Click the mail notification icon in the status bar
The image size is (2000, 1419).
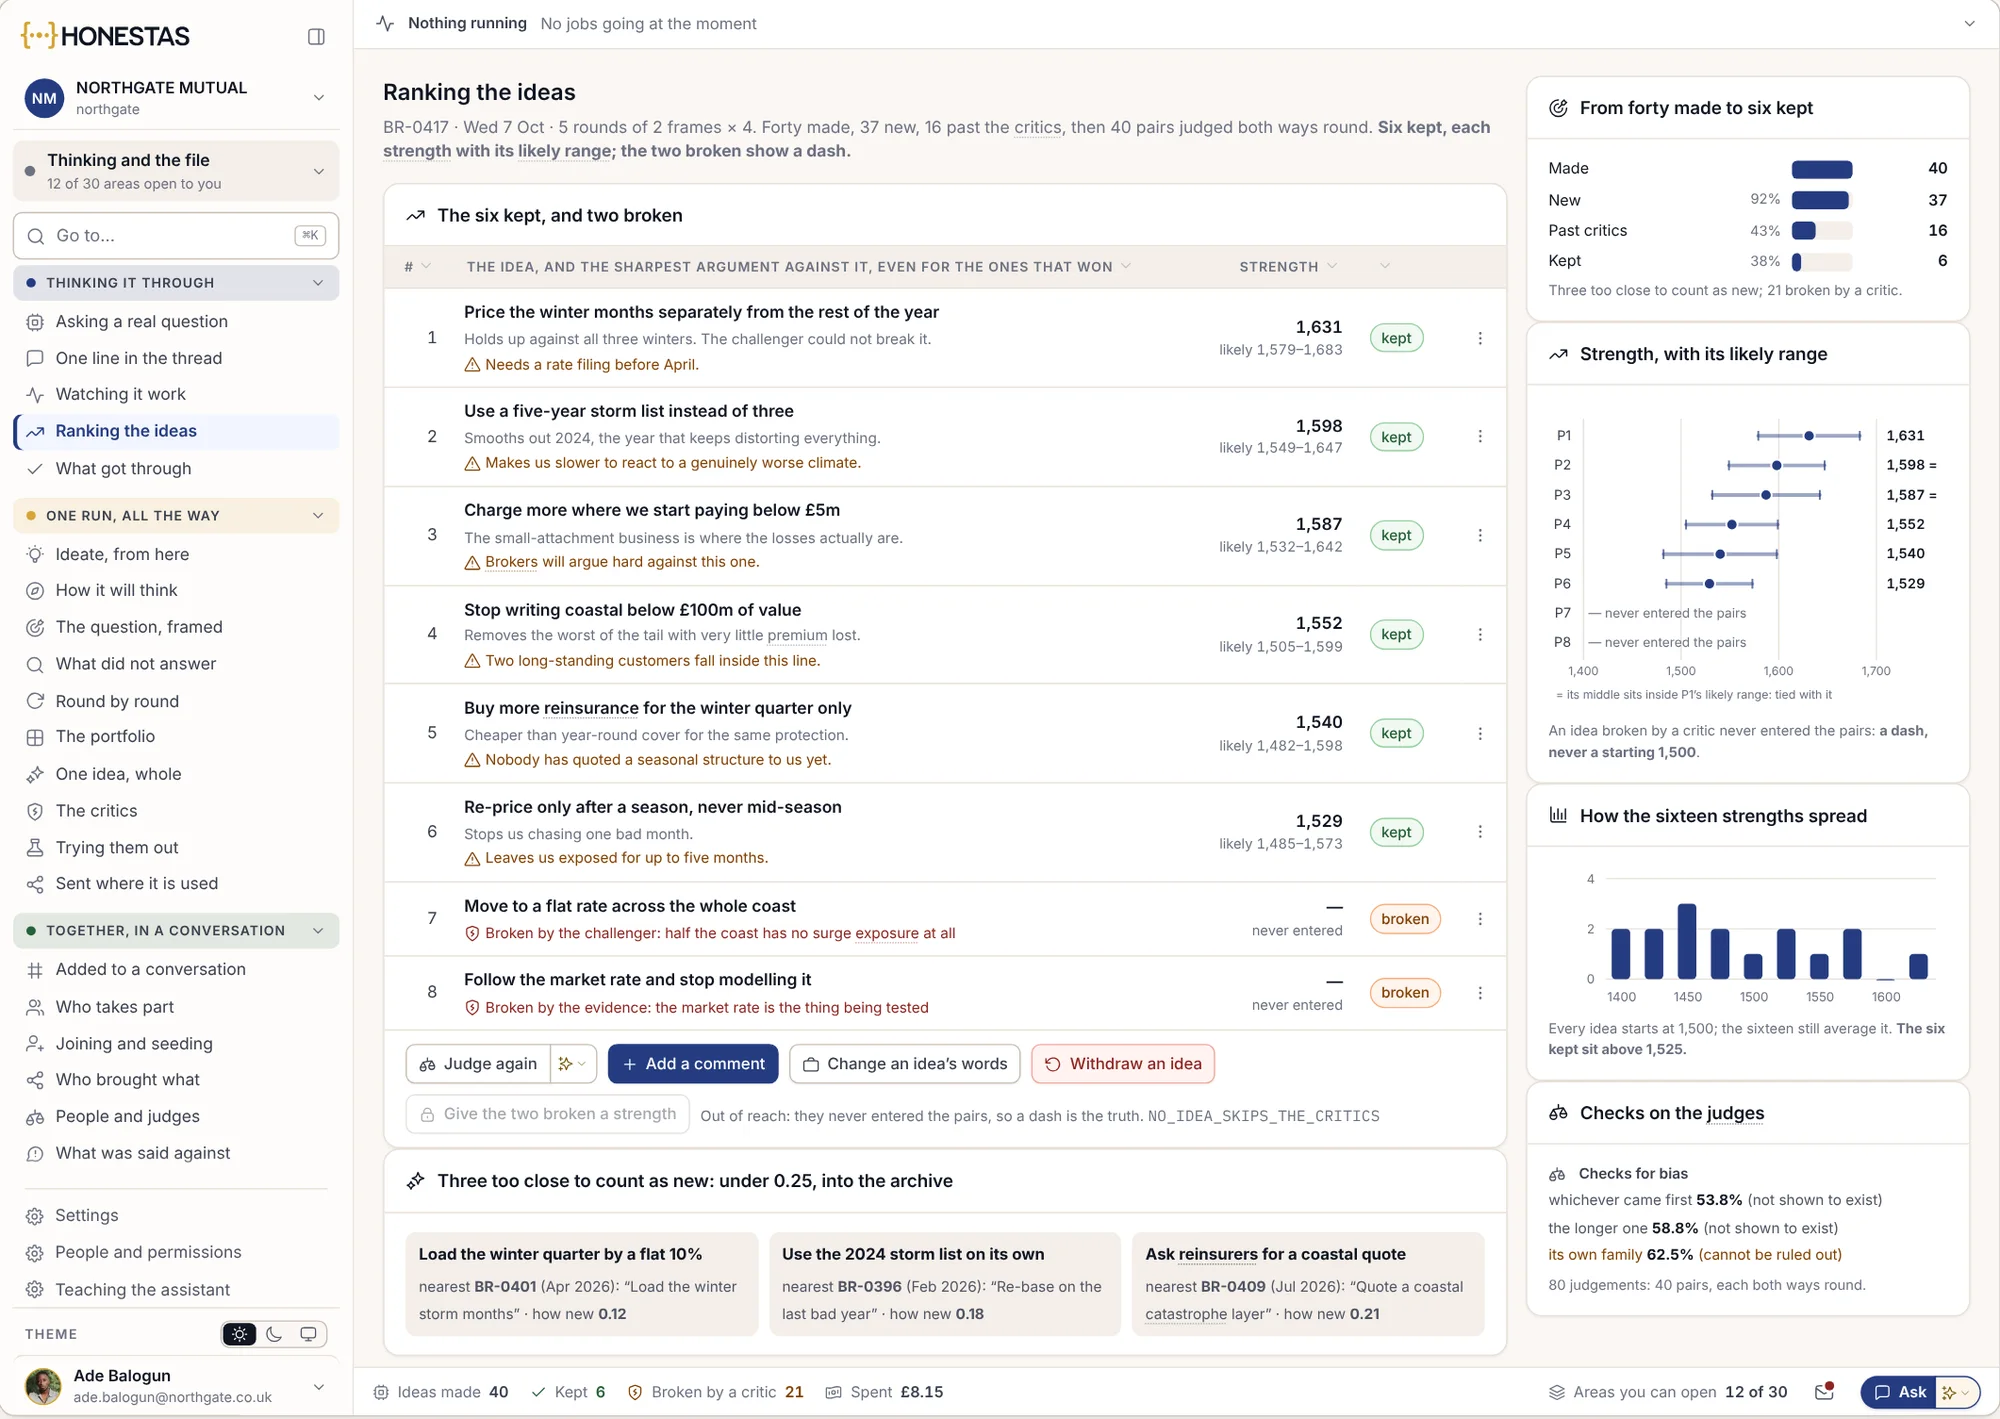click(x=1824, y=1391)
